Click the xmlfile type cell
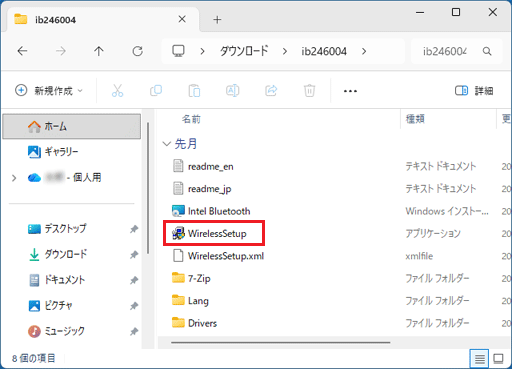Image resolution: width=512 pixels, height=369 pixels. pos(419,256)
